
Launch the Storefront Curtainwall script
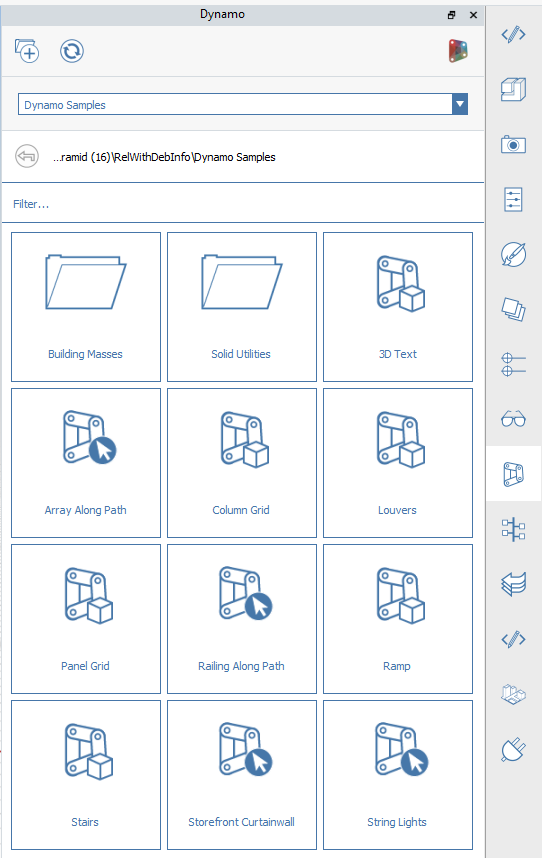coord(242,775)
